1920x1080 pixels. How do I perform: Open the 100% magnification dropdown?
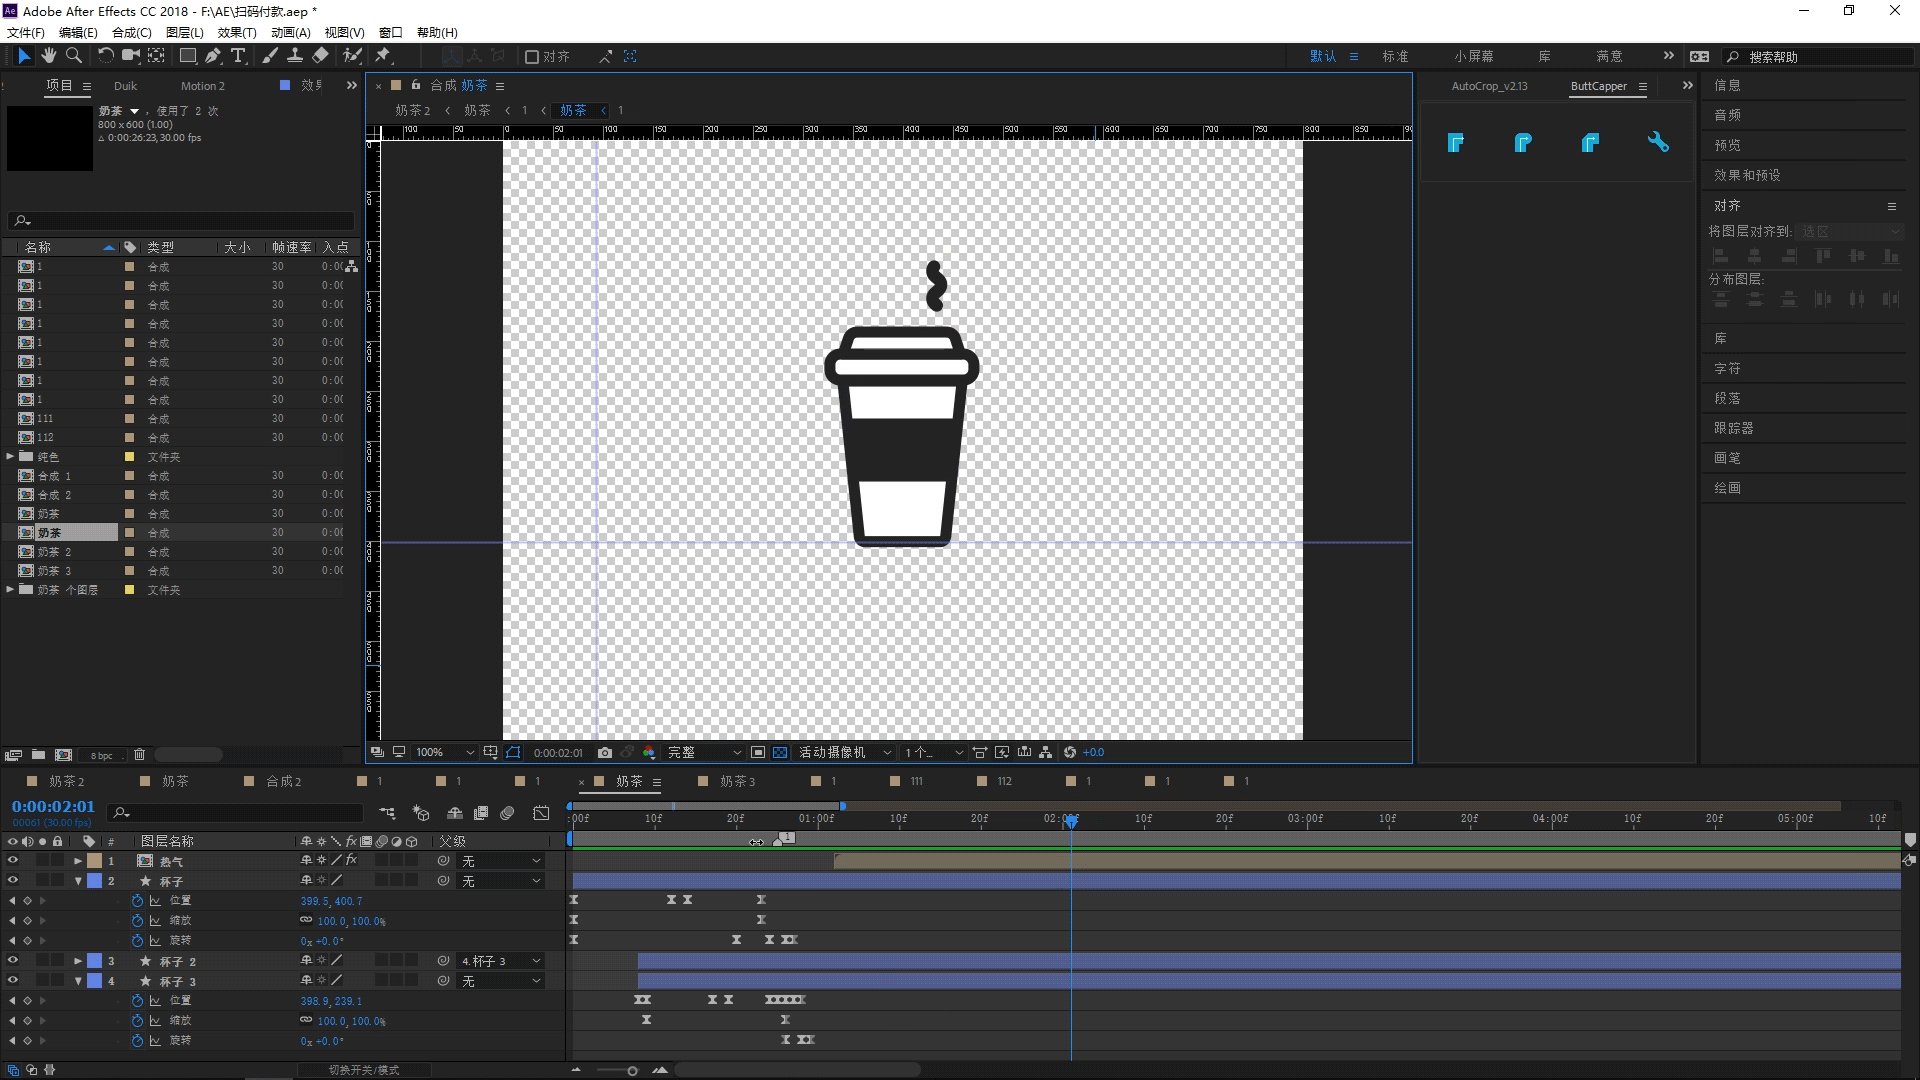pos(445,752)
